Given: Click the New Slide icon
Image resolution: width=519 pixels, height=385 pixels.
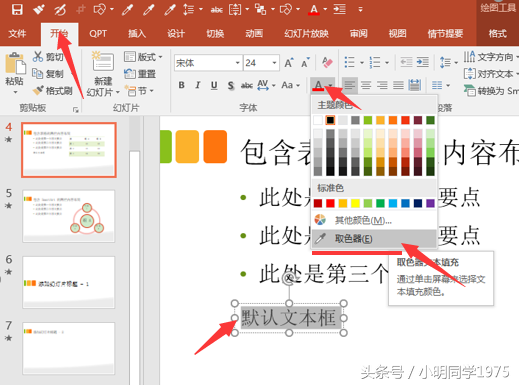Looking at the screenshot, I should tap(103, 61).
